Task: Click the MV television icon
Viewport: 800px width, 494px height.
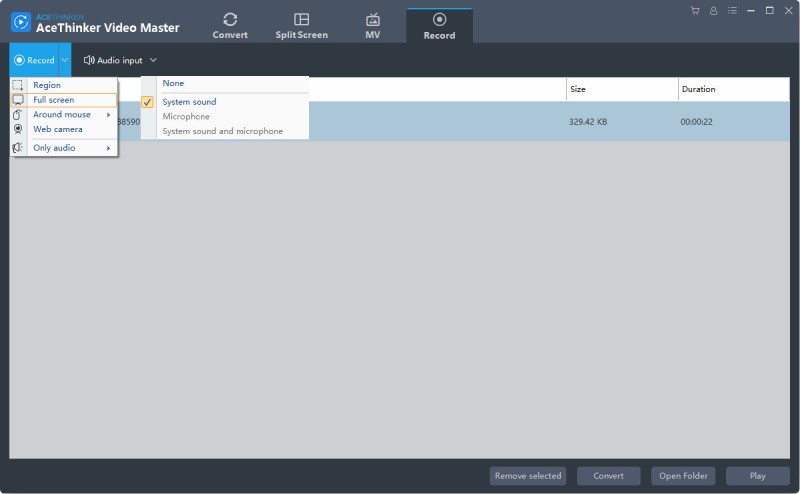Action: point(372,19)
